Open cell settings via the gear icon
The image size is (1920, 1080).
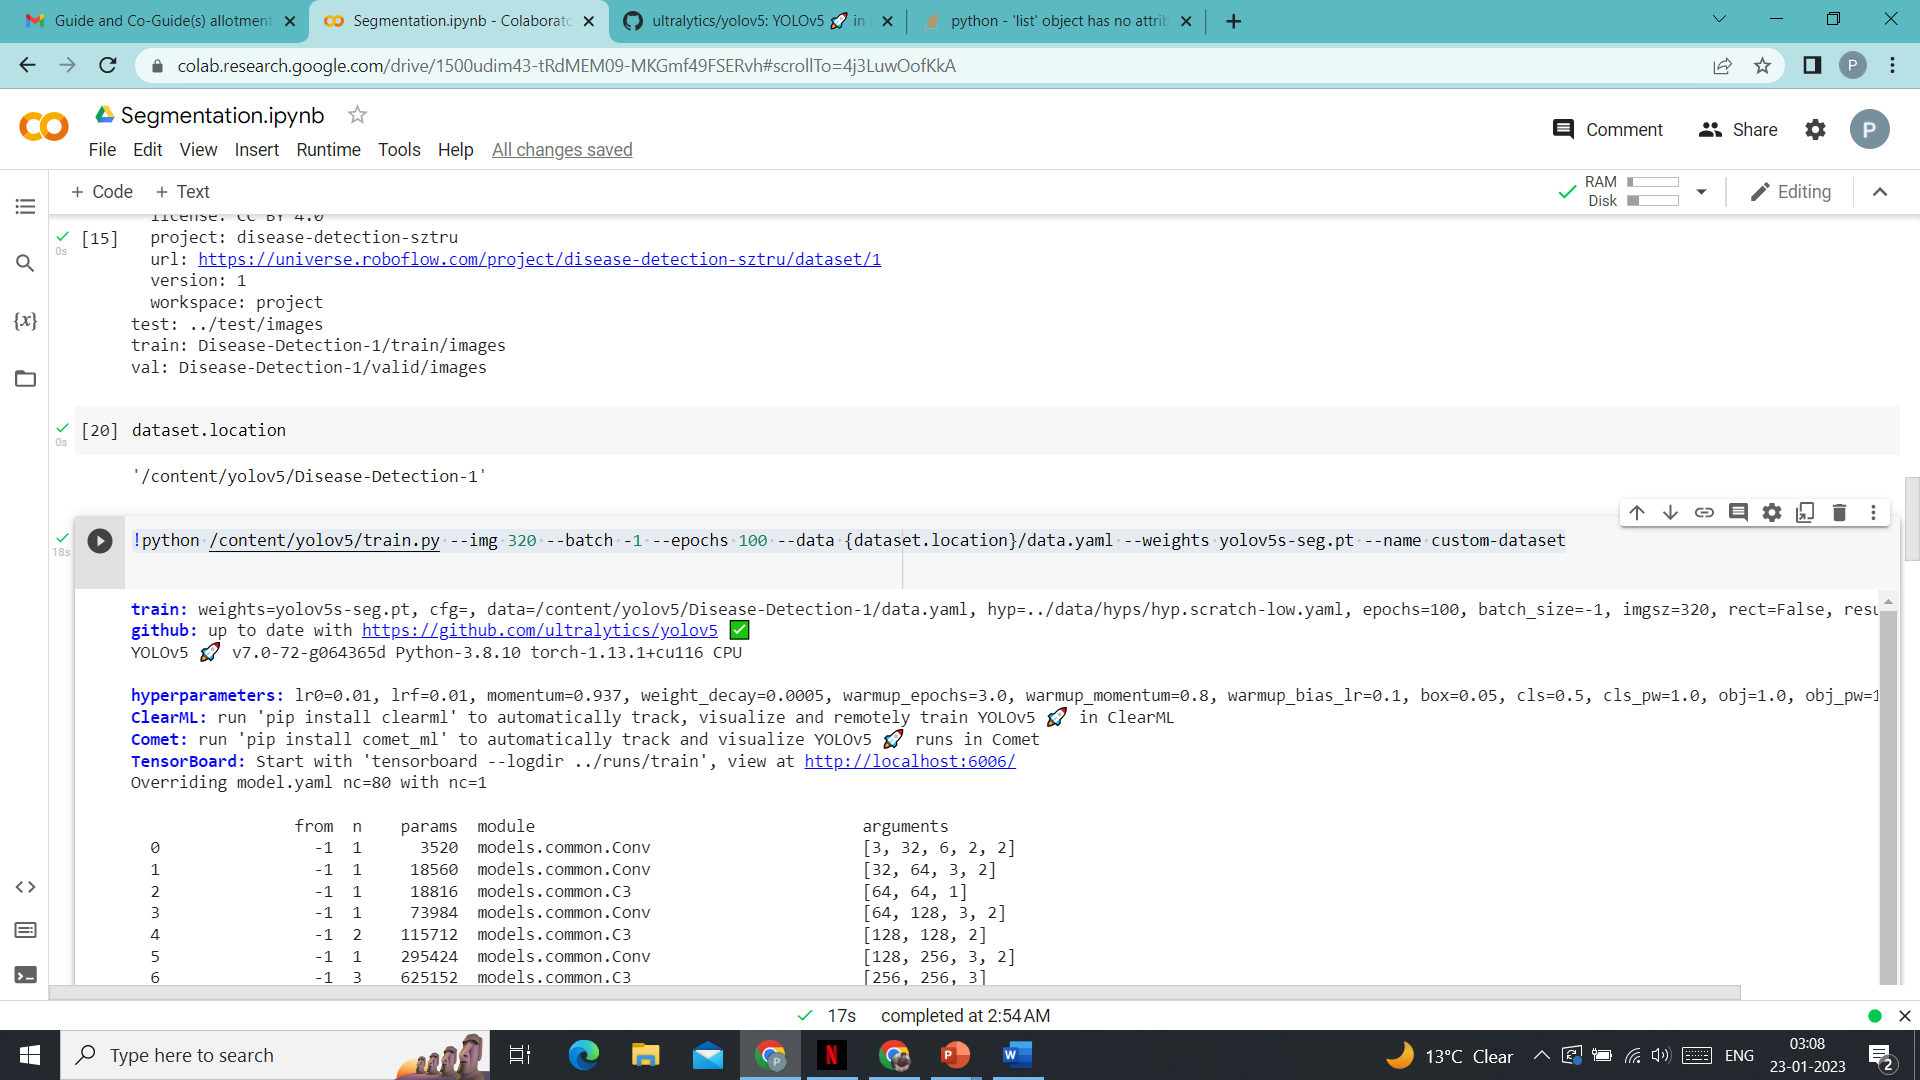(x=1772, y=512)
